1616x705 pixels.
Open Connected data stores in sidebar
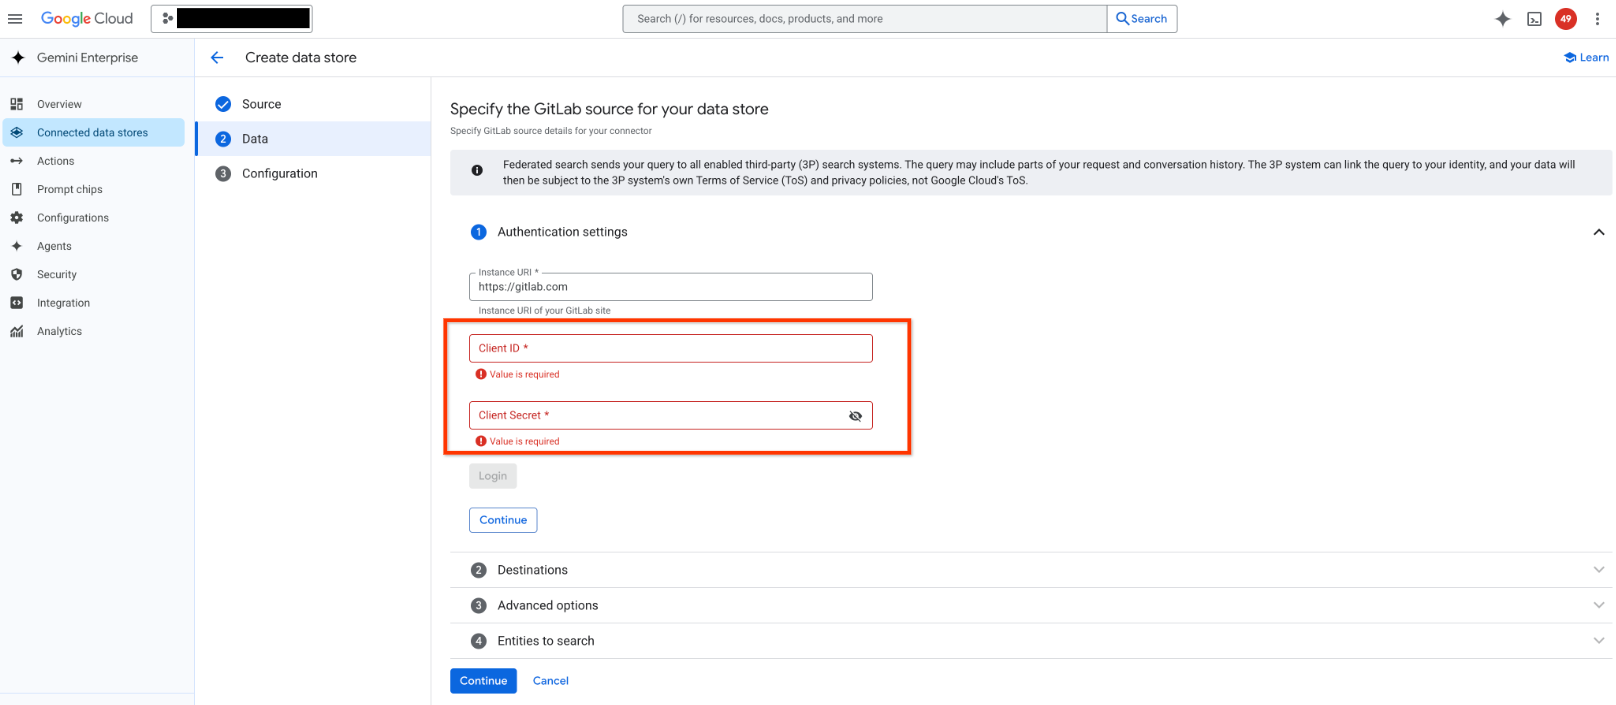pyautogui.click(x=92, y=133)
